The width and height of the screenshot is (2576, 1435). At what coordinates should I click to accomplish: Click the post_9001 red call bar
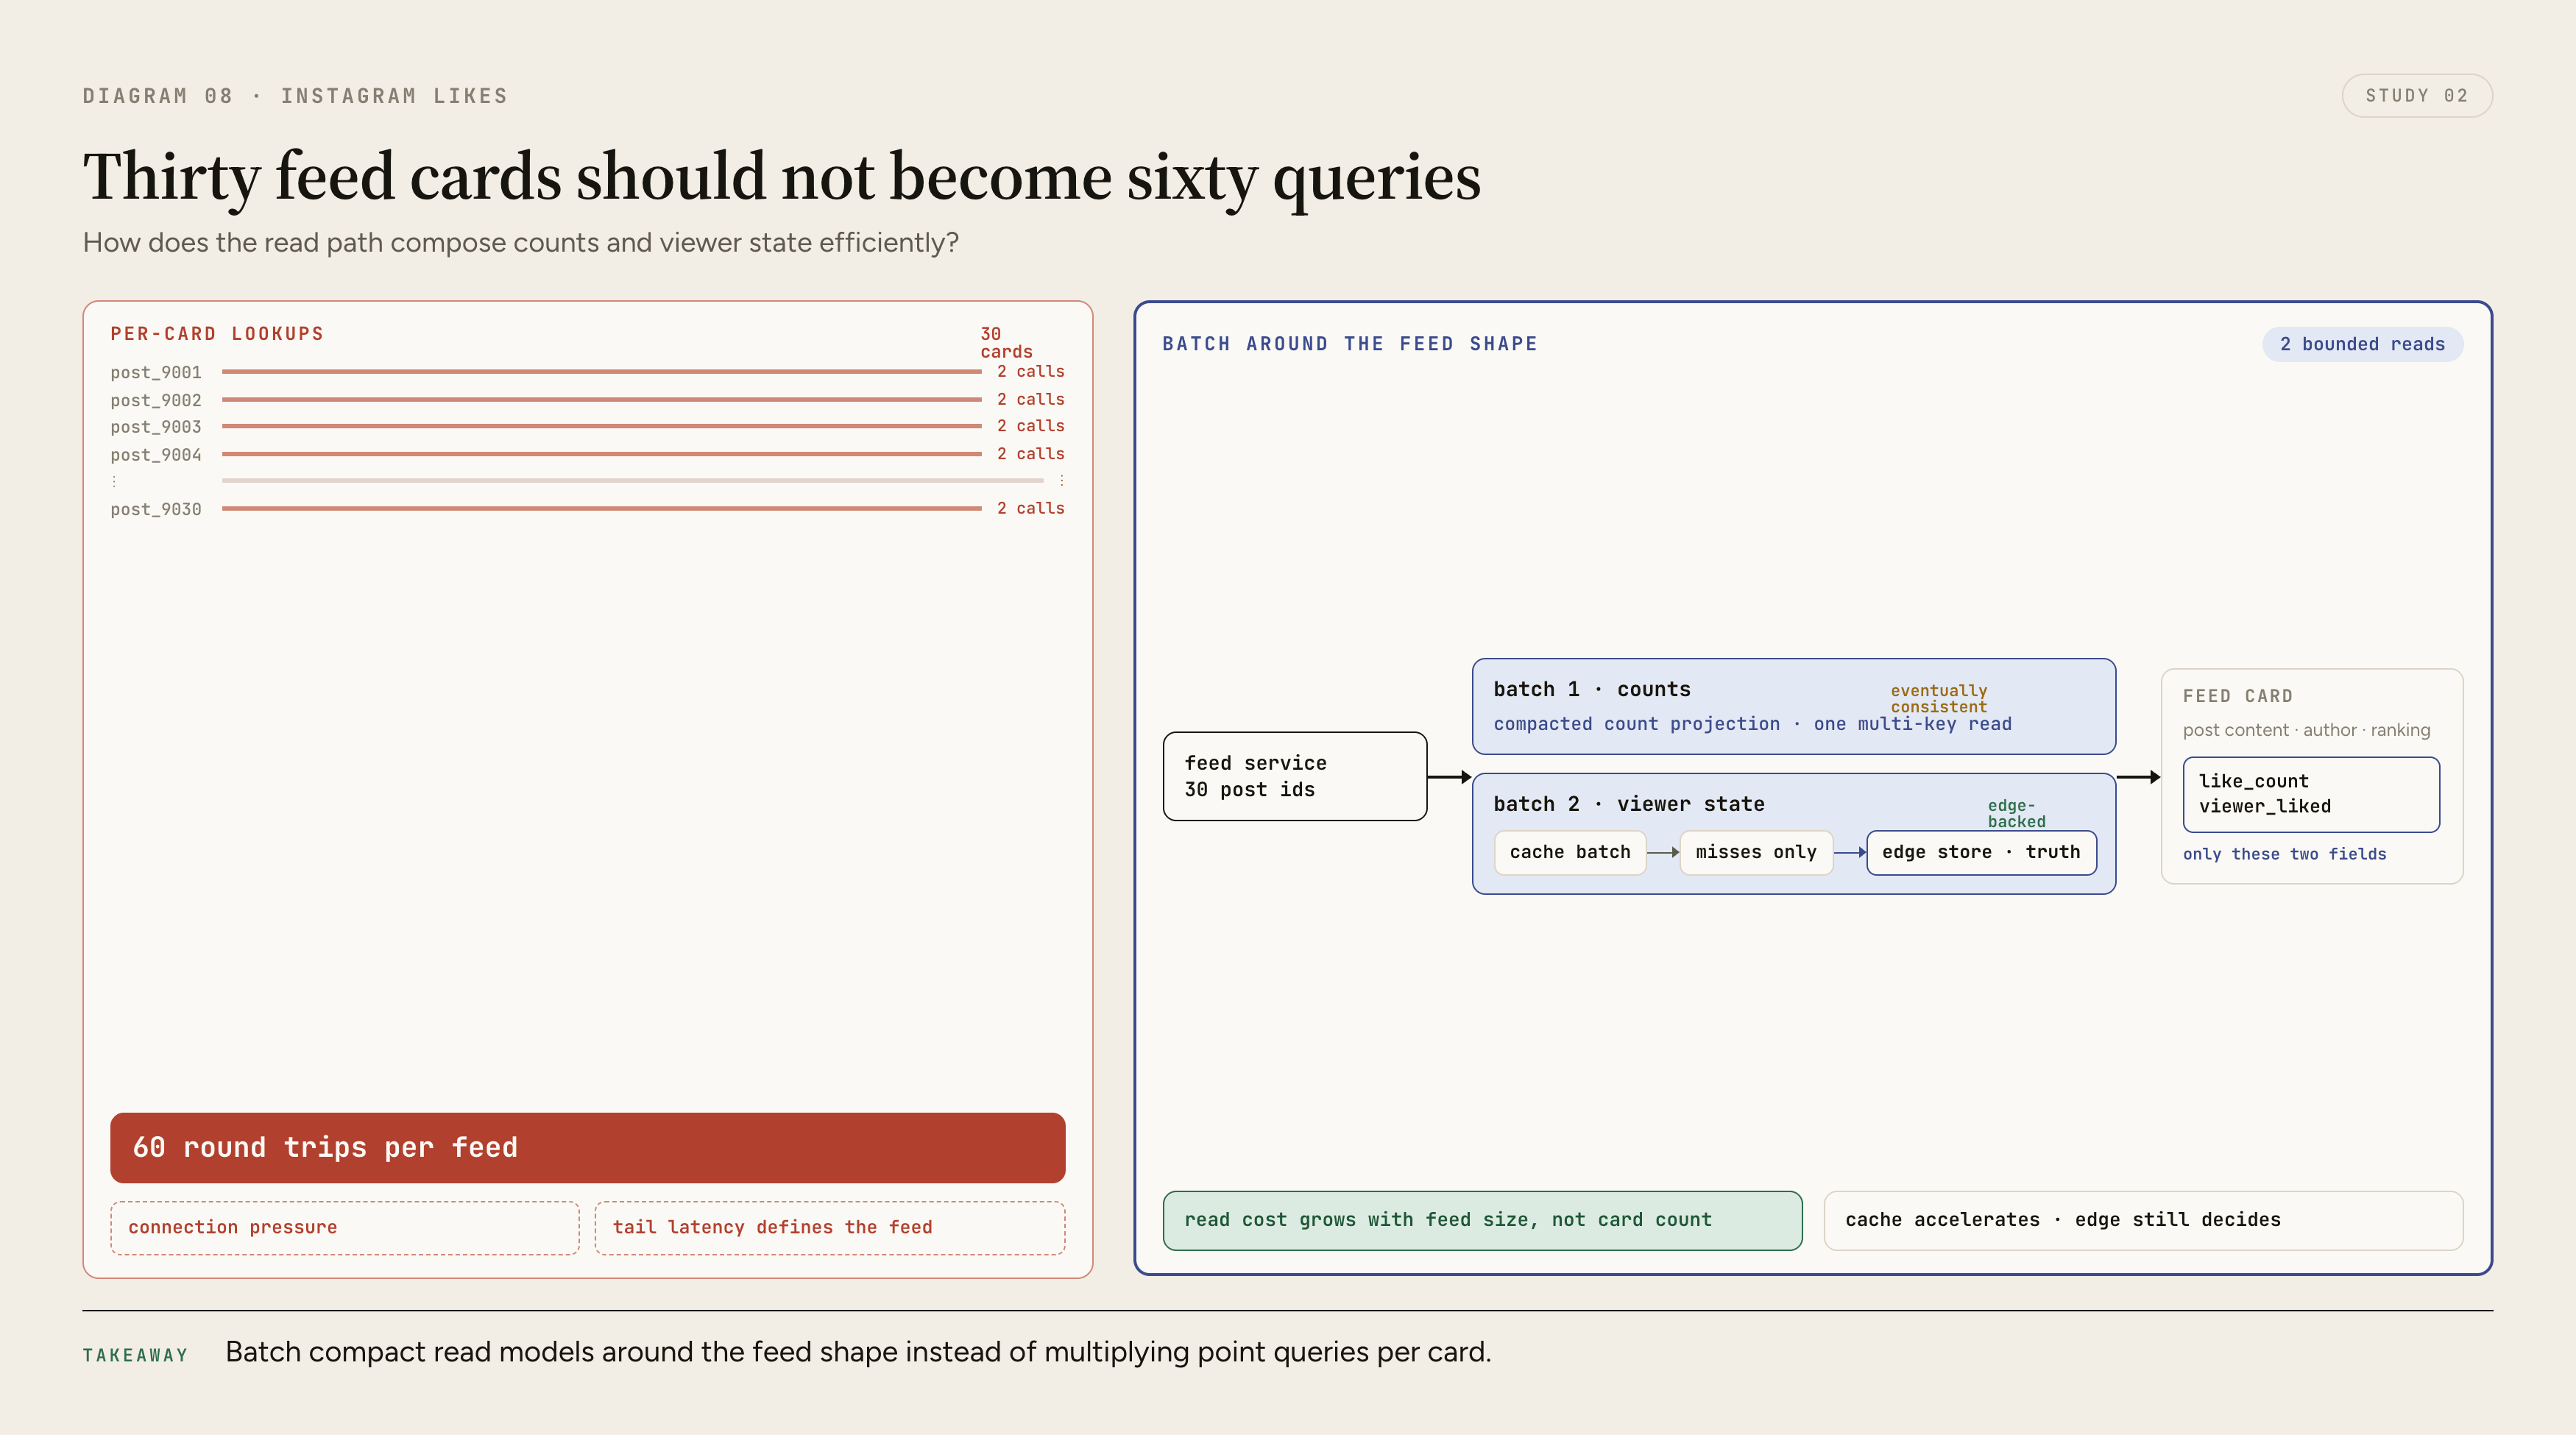pyautogui.click(x=601, y=372)
